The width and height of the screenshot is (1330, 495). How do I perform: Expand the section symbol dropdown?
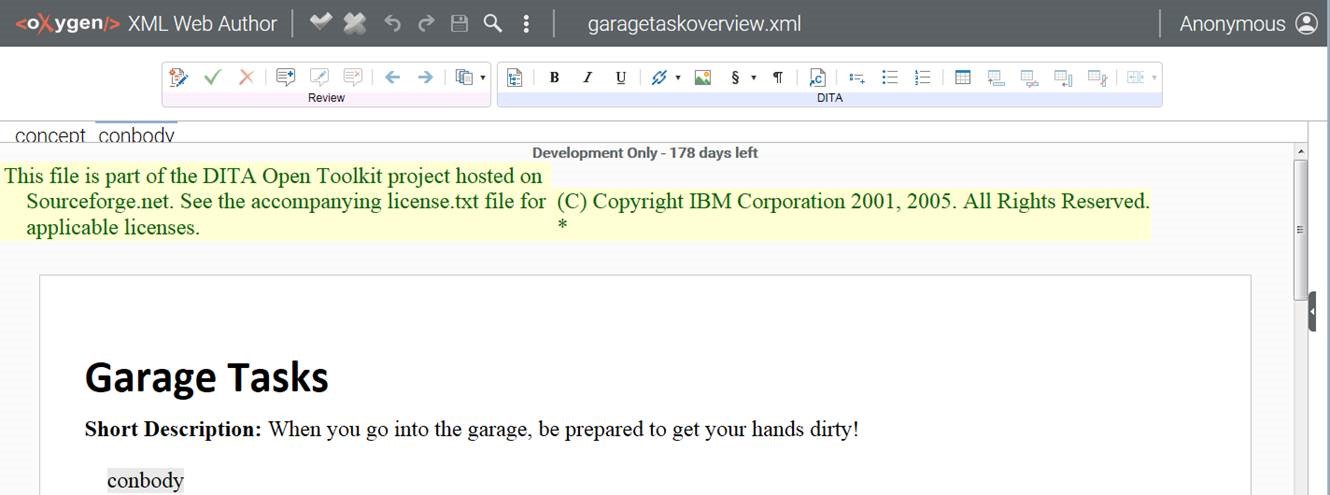coord(753,77)
